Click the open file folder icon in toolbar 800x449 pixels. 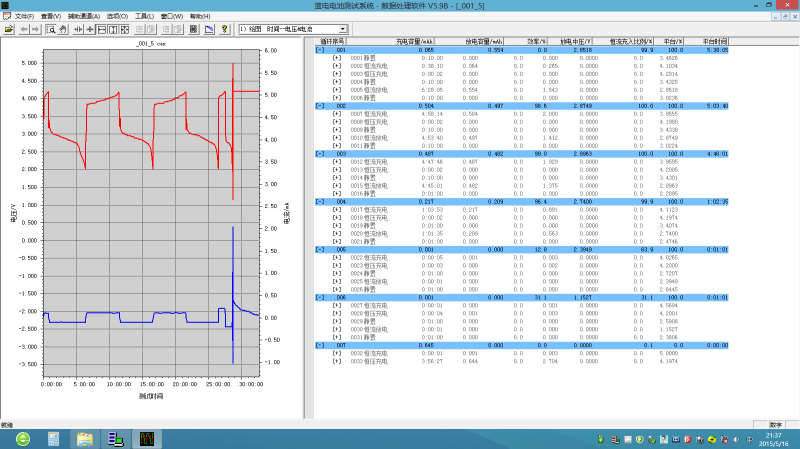[9, 29]
